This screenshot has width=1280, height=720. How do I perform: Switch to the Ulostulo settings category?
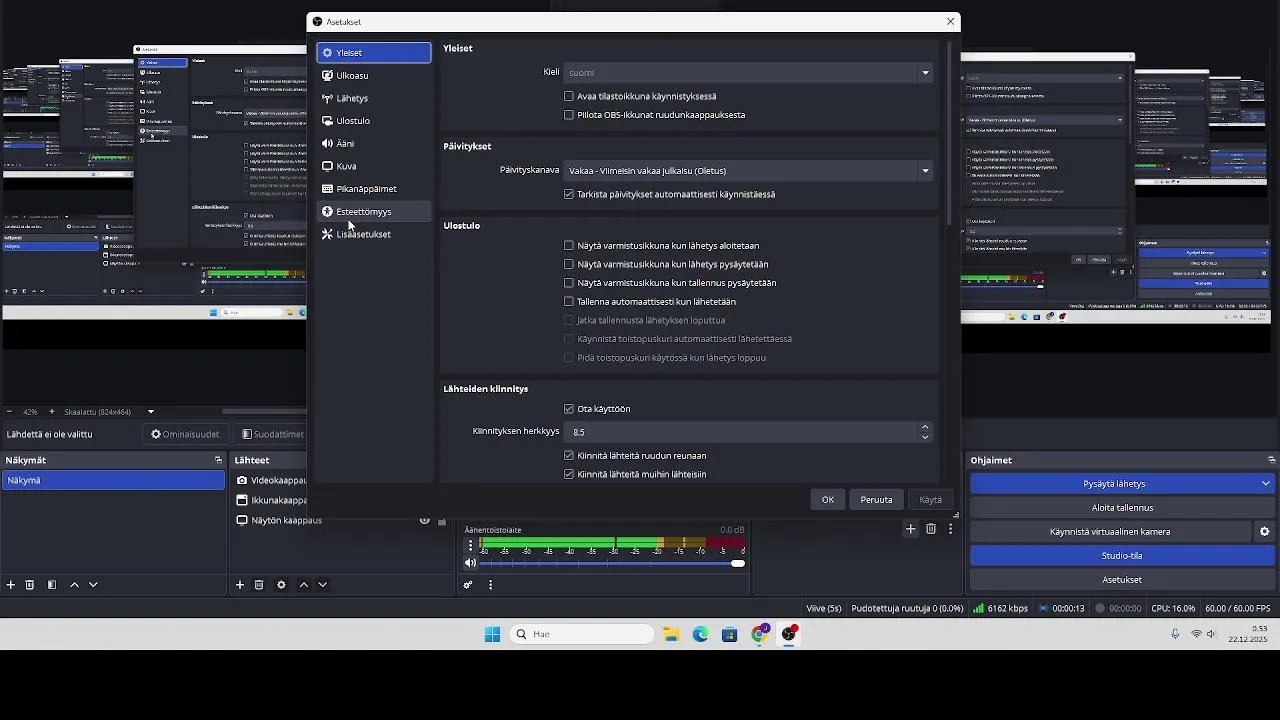[374, 121]
